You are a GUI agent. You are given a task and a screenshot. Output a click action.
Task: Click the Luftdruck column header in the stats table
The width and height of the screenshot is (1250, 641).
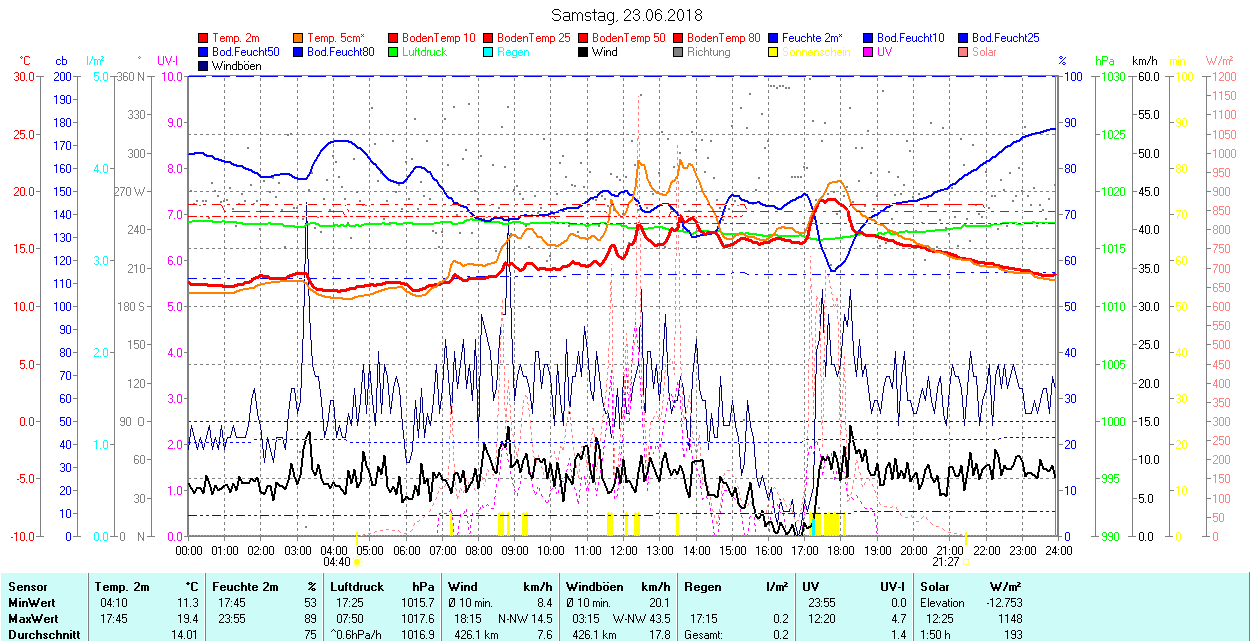pos(357,587)
